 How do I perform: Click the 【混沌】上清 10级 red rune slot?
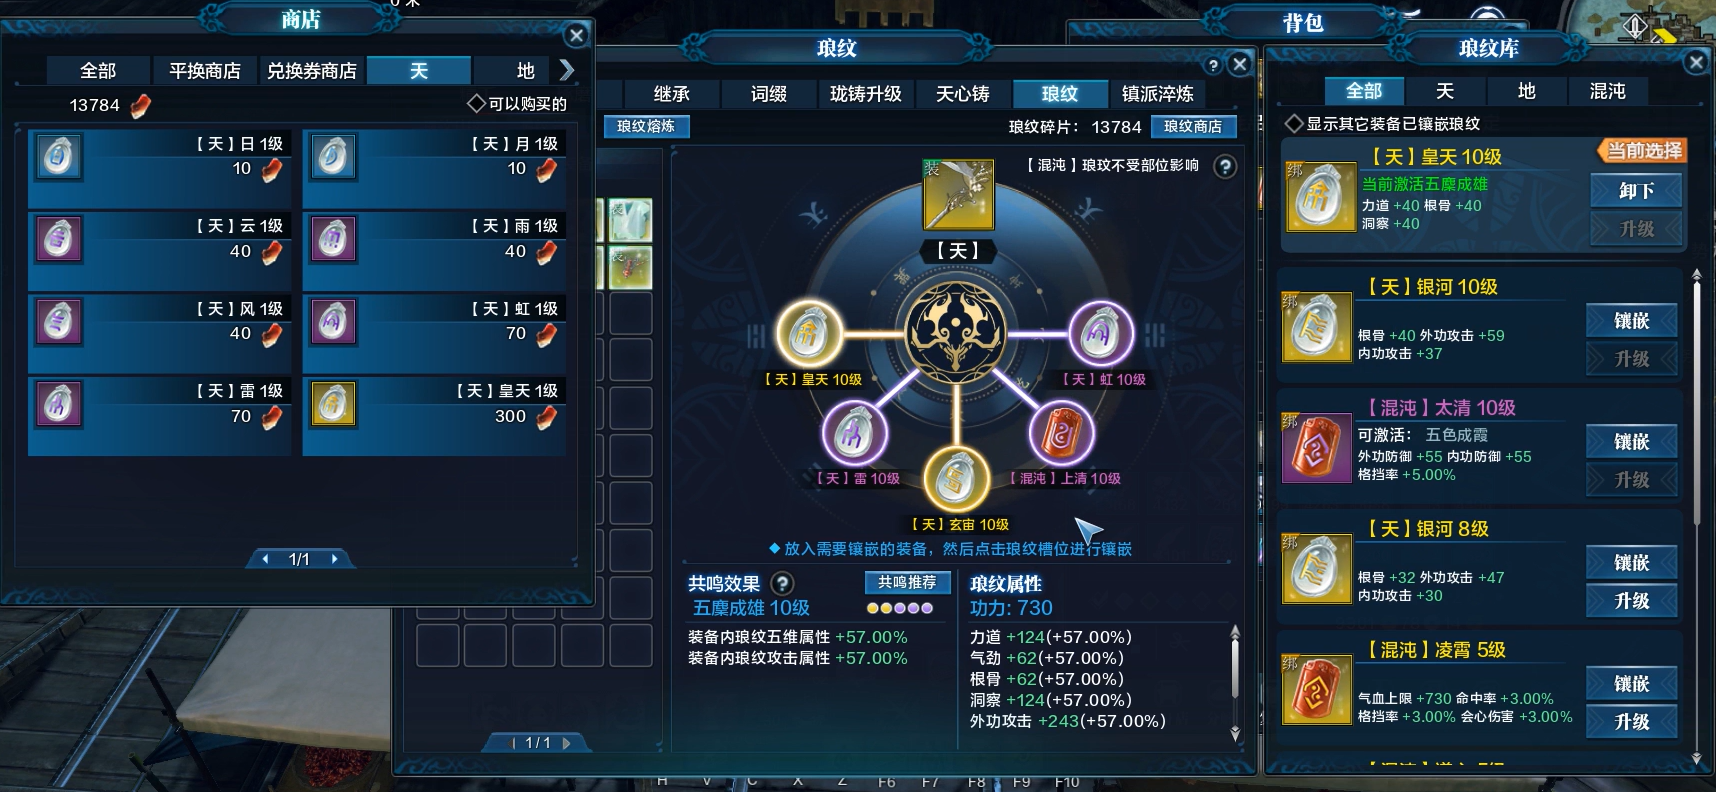[1061, 433]
